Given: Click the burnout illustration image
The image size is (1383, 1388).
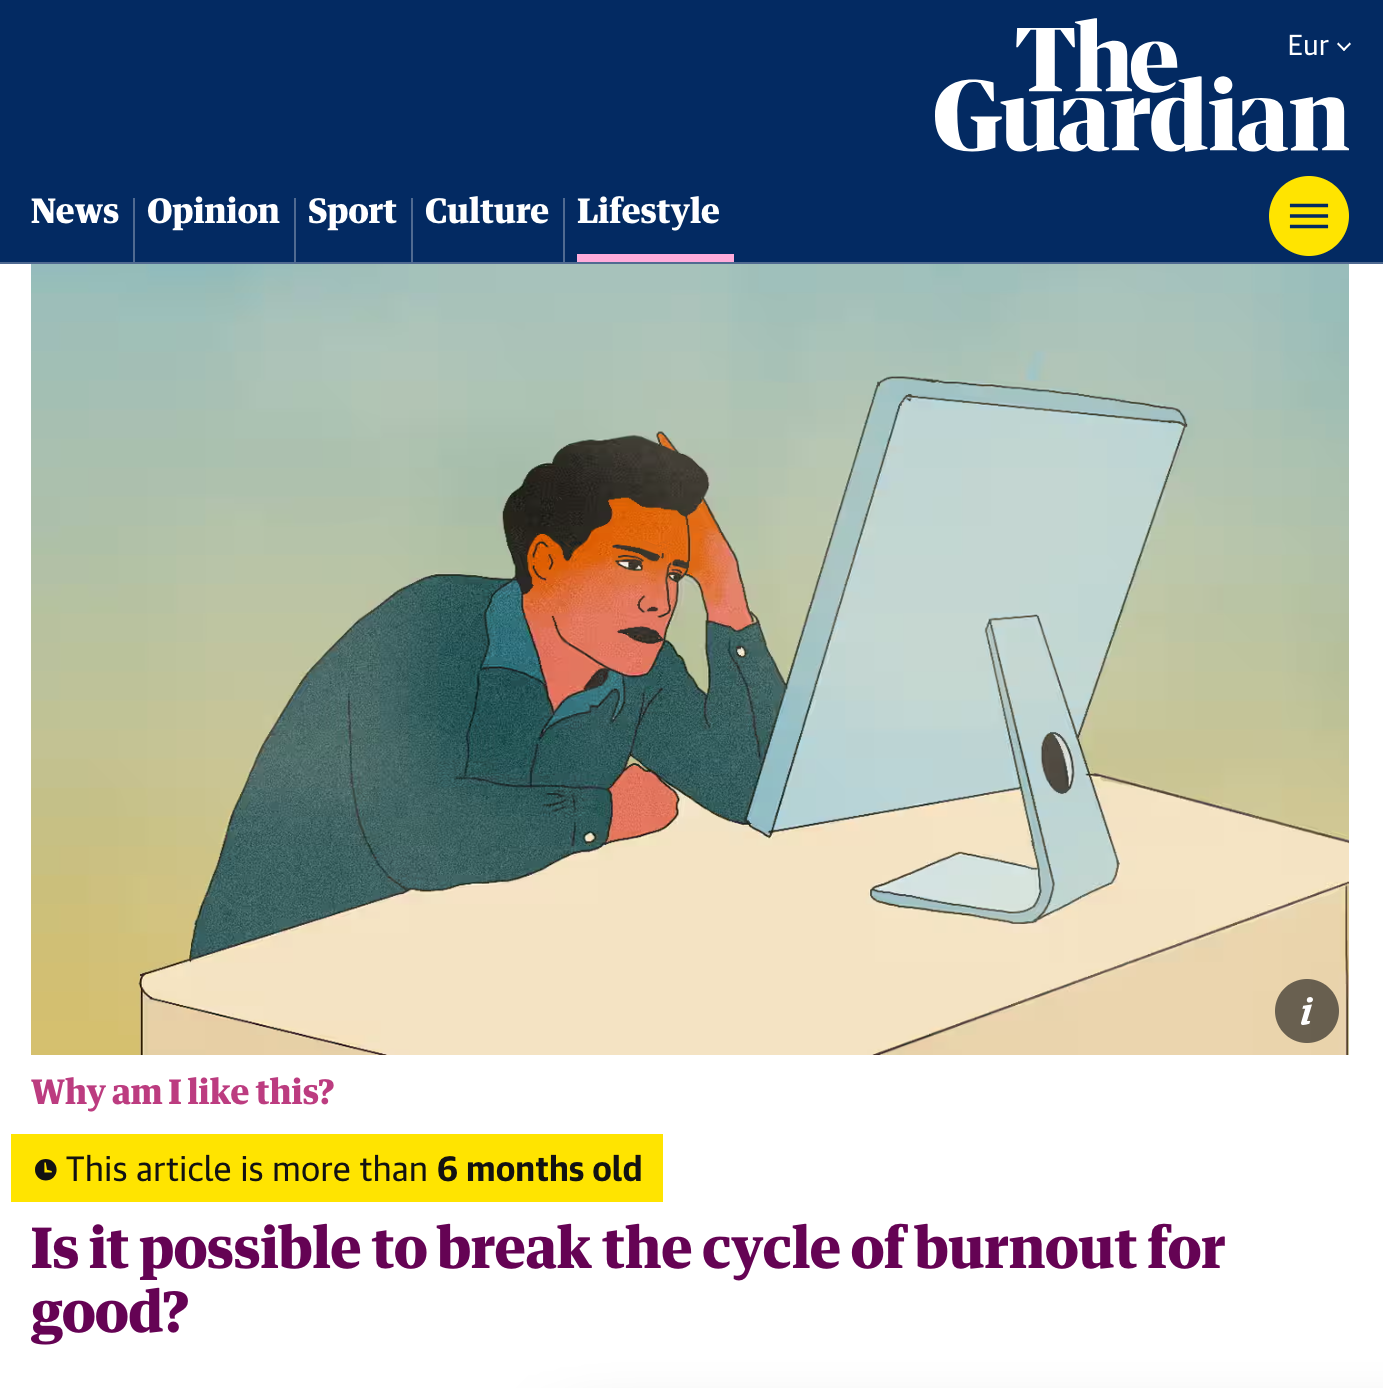Looking at the screenshot, I should point(690,659).
